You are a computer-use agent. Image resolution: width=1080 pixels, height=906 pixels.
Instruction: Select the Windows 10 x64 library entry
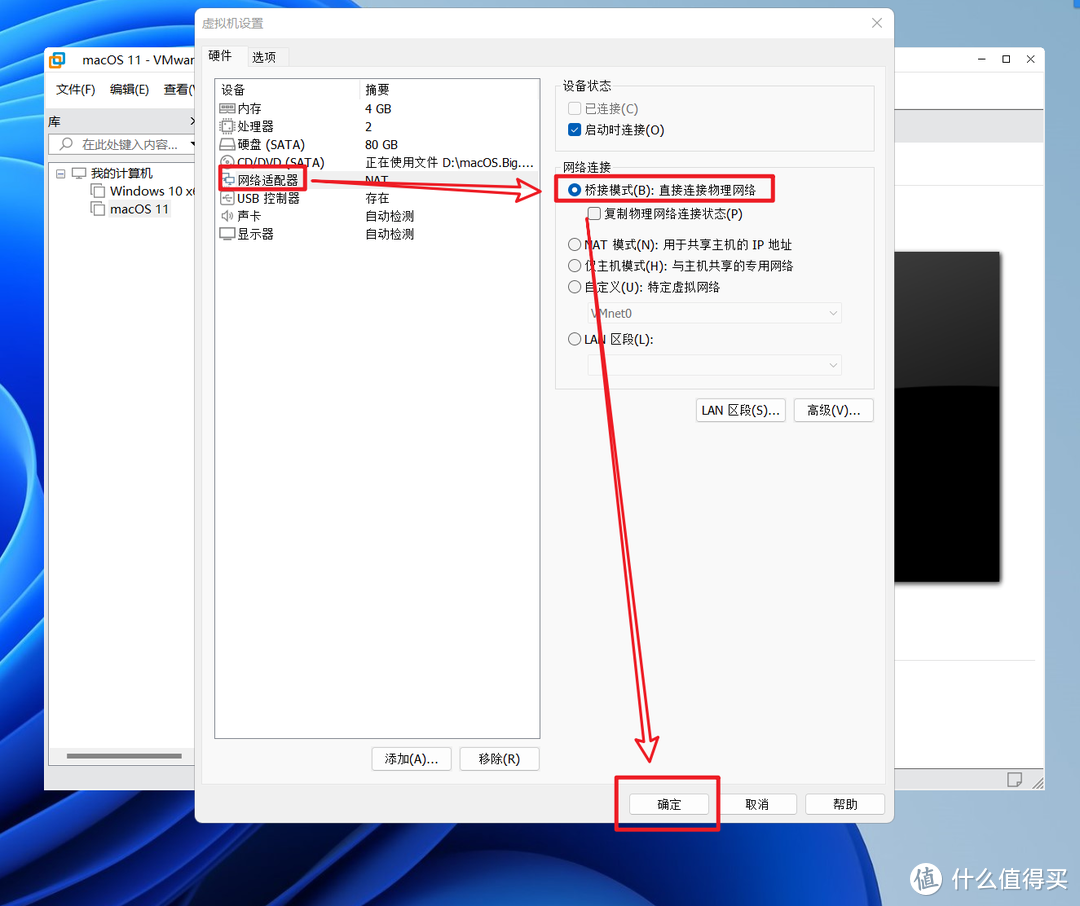[152, 191]
